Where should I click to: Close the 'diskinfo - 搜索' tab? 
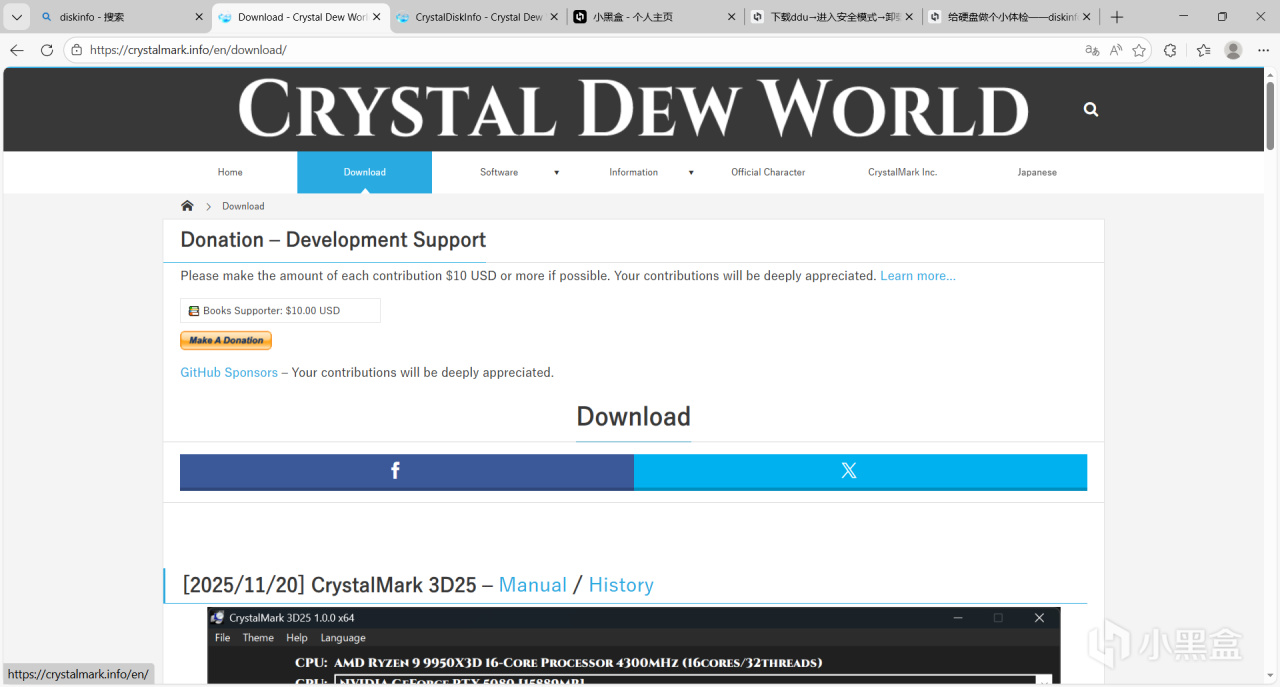[x=198, y=17]
